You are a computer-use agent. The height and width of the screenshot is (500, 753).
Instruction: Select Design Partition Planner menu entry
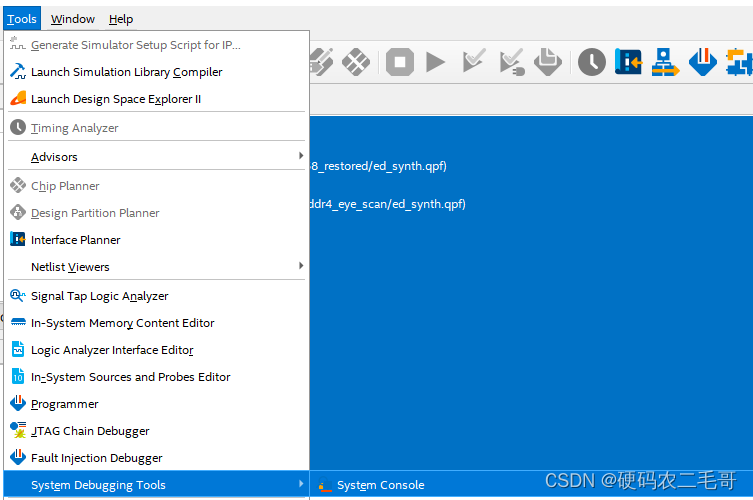(x=95, y=213)
